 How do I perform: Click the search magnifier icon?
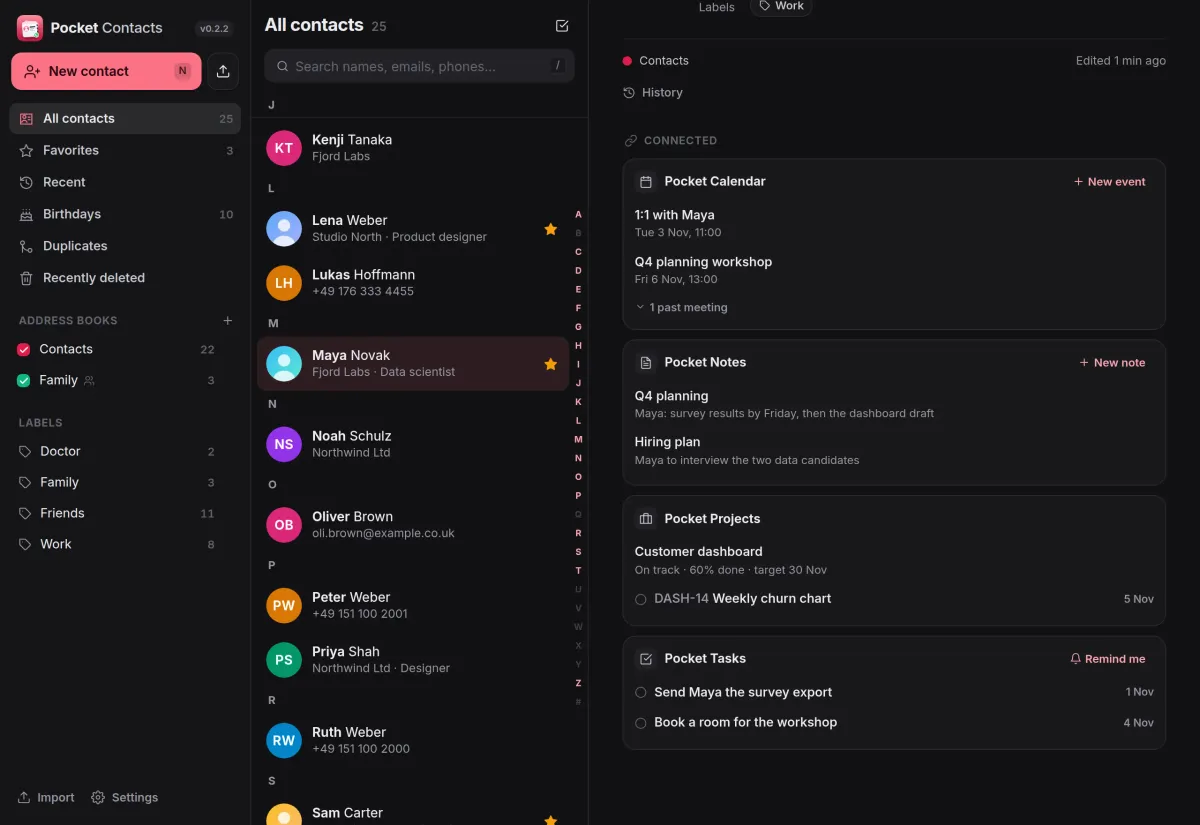(281, 67)
